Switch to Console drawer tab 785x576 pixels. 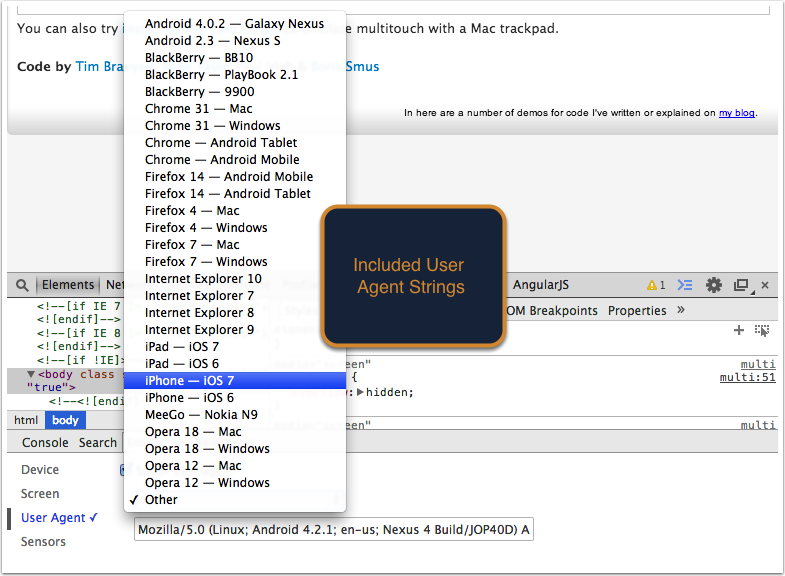[45, 443]
